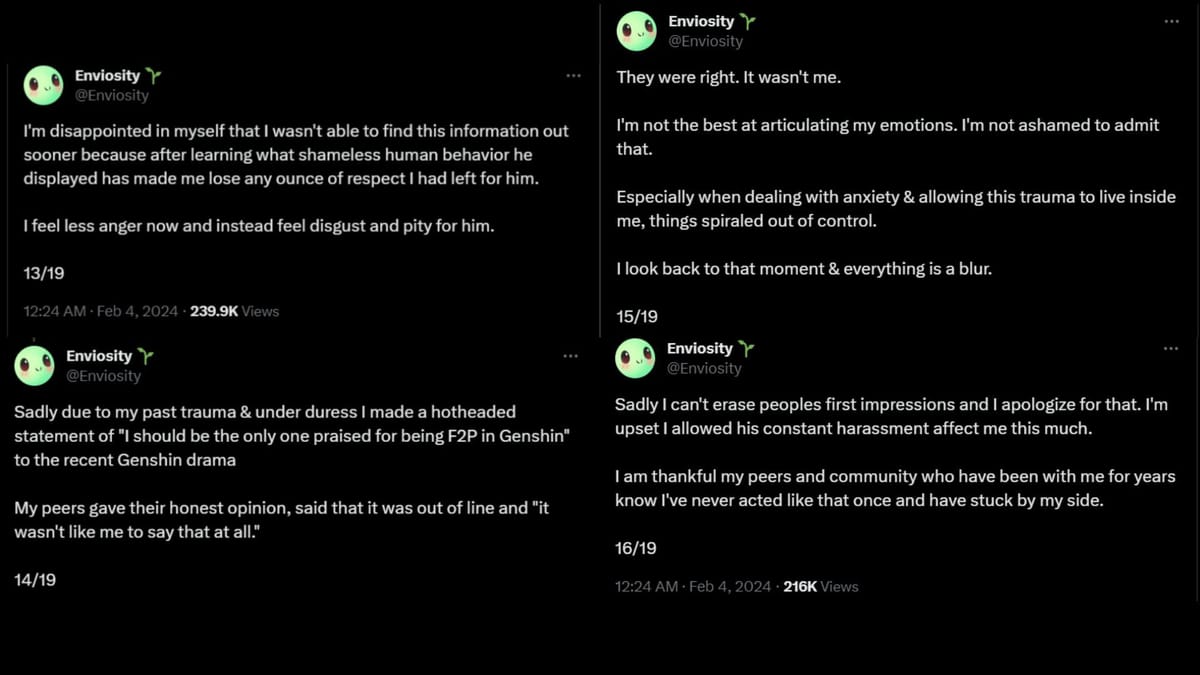Open the more options menu on tweet 14/19
The width and height of the screenshot is (1200, 675).
tap(571, 356)
